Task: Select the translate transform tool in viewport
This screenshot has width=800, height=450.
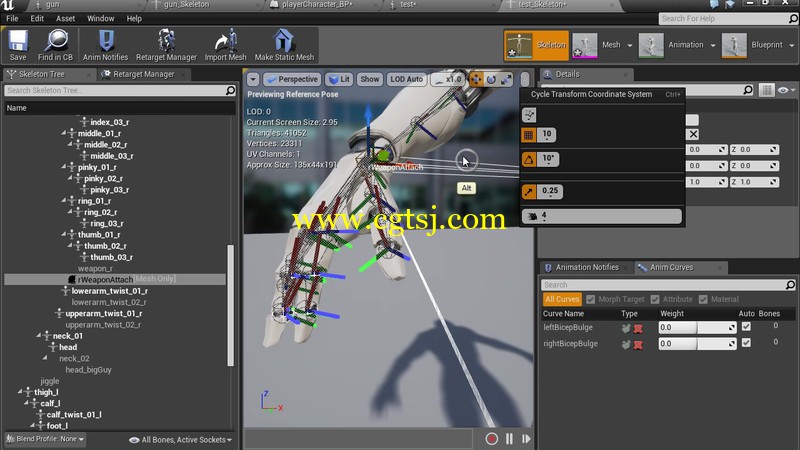Action: tap(476, 79)
